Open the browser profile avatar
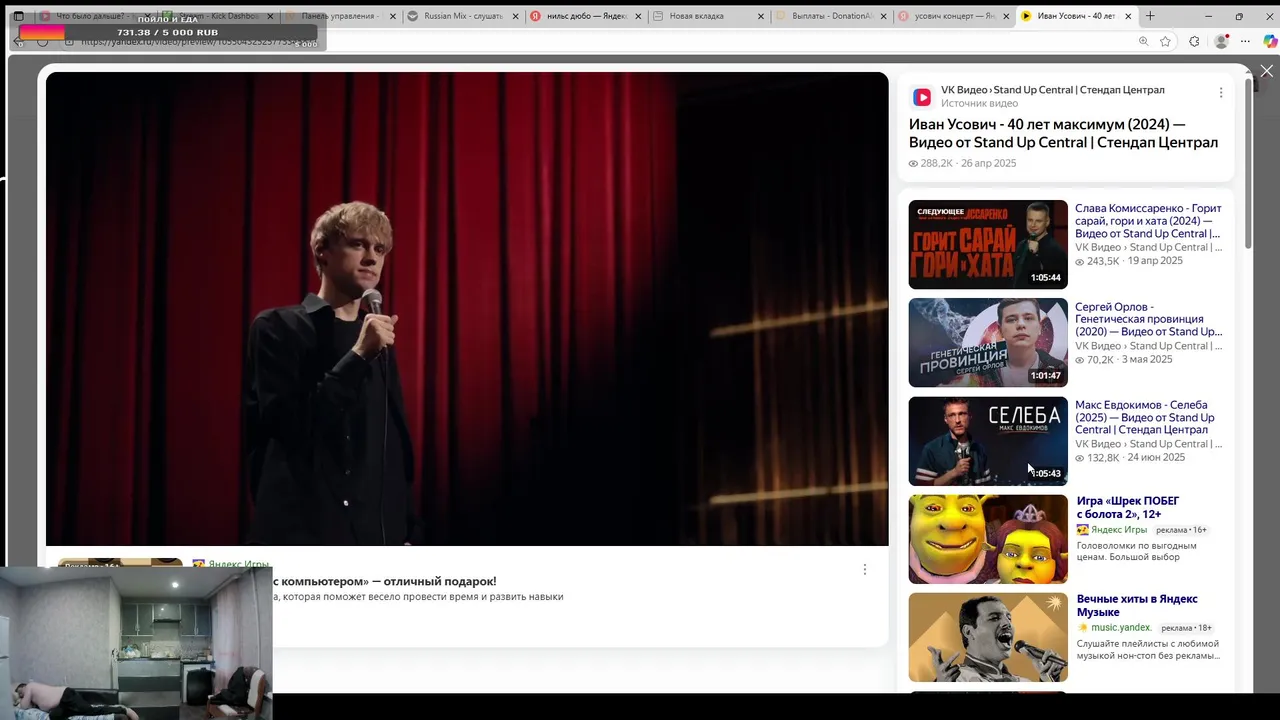This screenshot has width=1280, height=720. pos(1221,41)
